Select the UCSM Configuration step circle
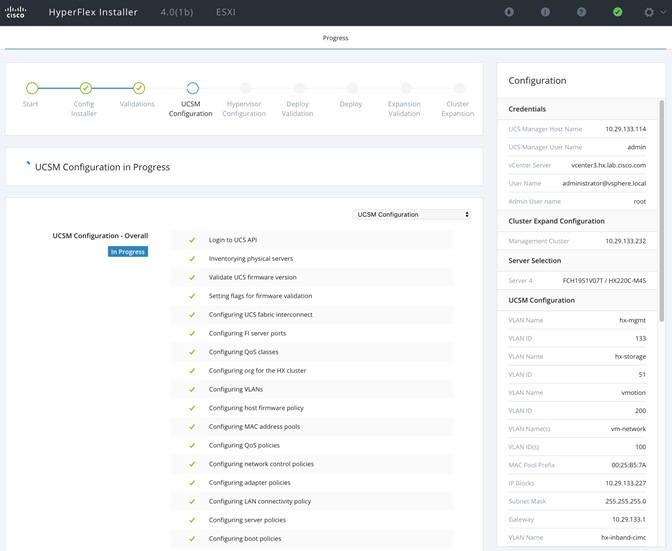The width and height of the screenshot is (672, 551). (192, 88)
